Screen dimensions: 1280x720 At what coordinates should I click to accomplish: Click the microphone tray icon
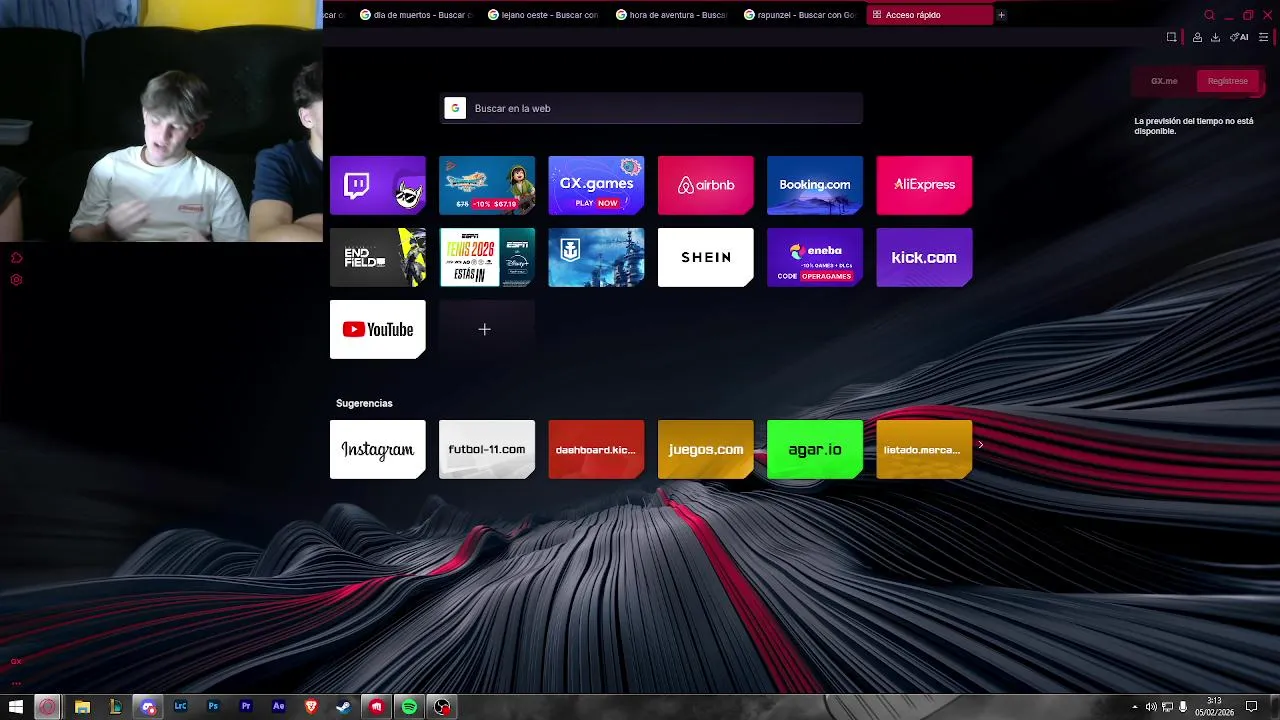tap(1183, 707)
